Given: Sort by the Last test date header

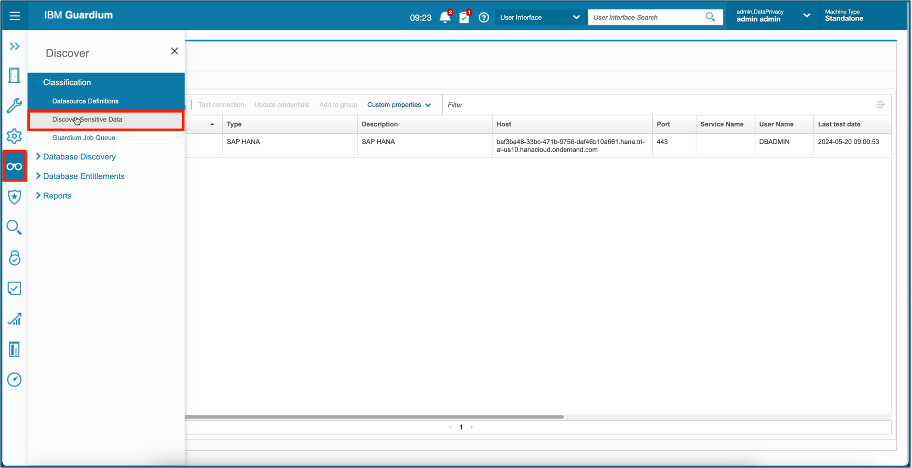Looking at the screenshot, I should pos(852,124).
